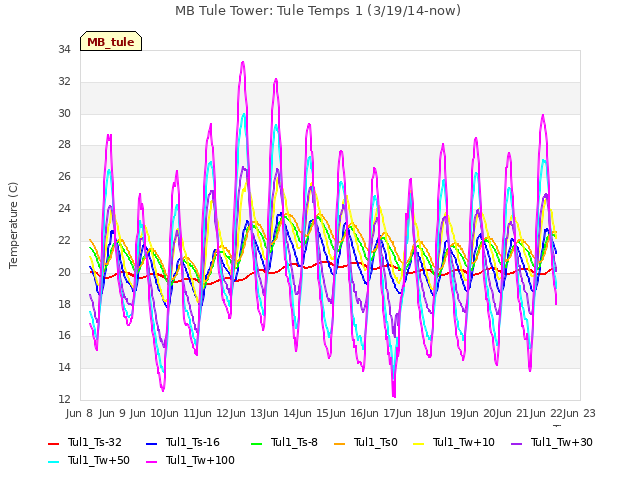This screenshot has height=480, width=640.
Task: Click the cyan Tul1_Tw+50 legend swatch
Action: pyautogui.click(x=53, y=461)
